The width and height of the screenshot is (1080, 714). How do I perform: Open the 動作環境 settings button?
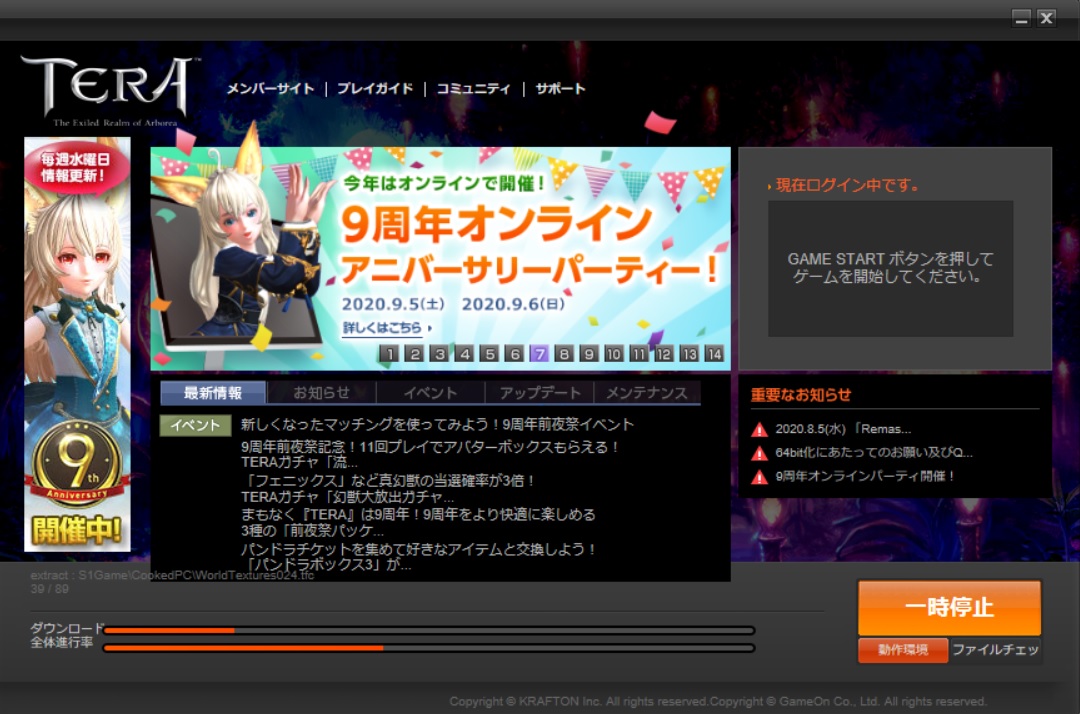point(902,650)
